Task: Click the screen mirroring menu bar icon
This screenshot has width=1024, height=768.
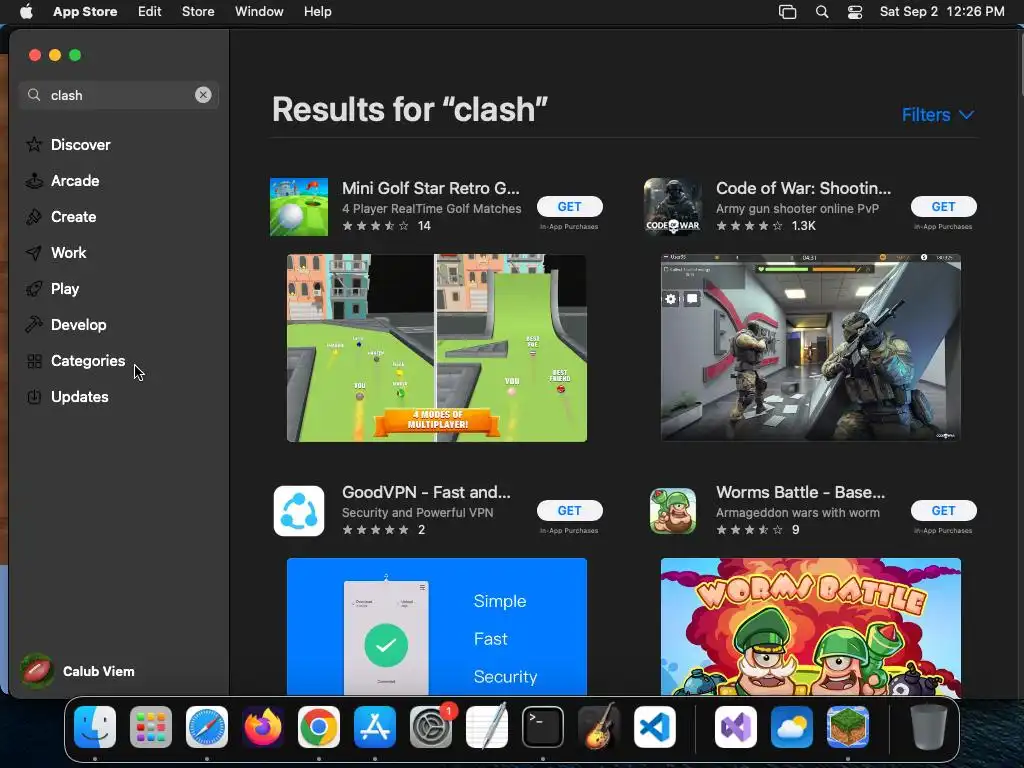Action: 788,12
